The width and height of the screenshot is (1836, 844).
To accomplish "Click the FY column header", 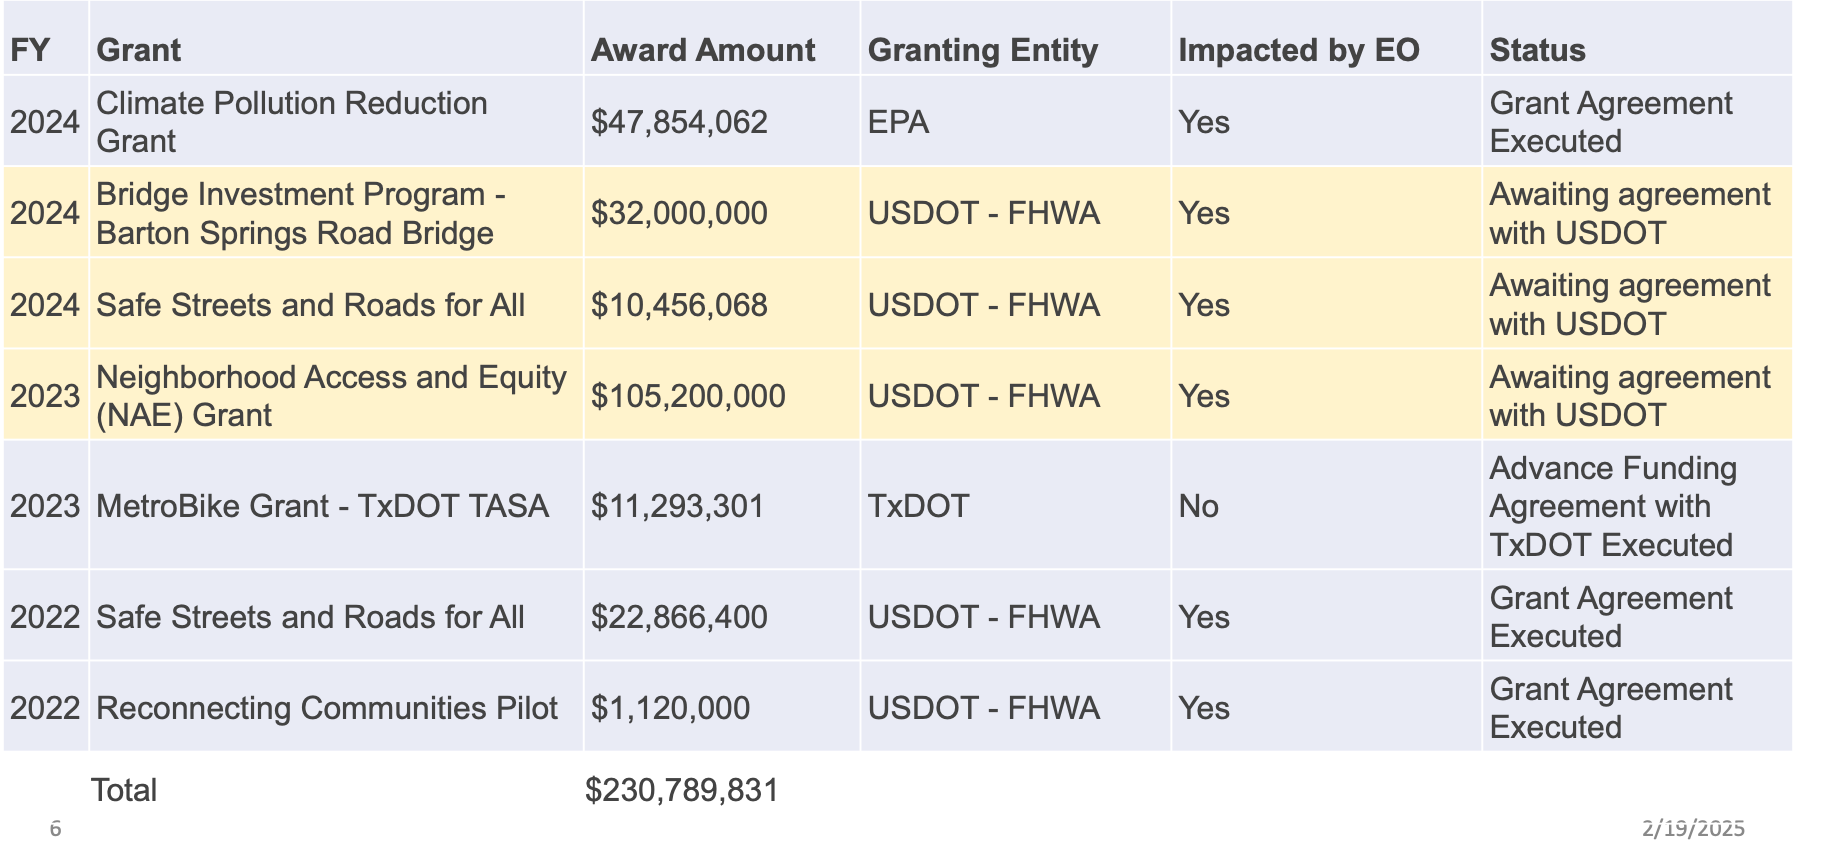I will 30,50.
